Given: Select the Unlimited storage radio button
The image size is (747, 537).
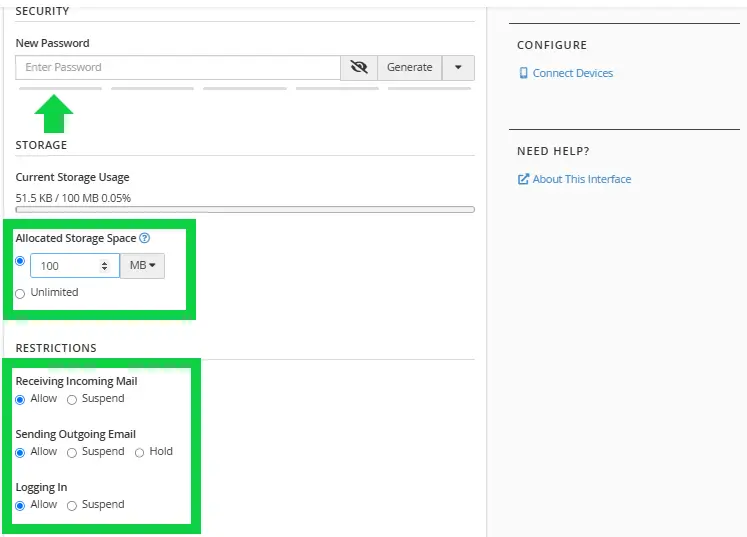Looking at the screenshot, I should [20, 293].
